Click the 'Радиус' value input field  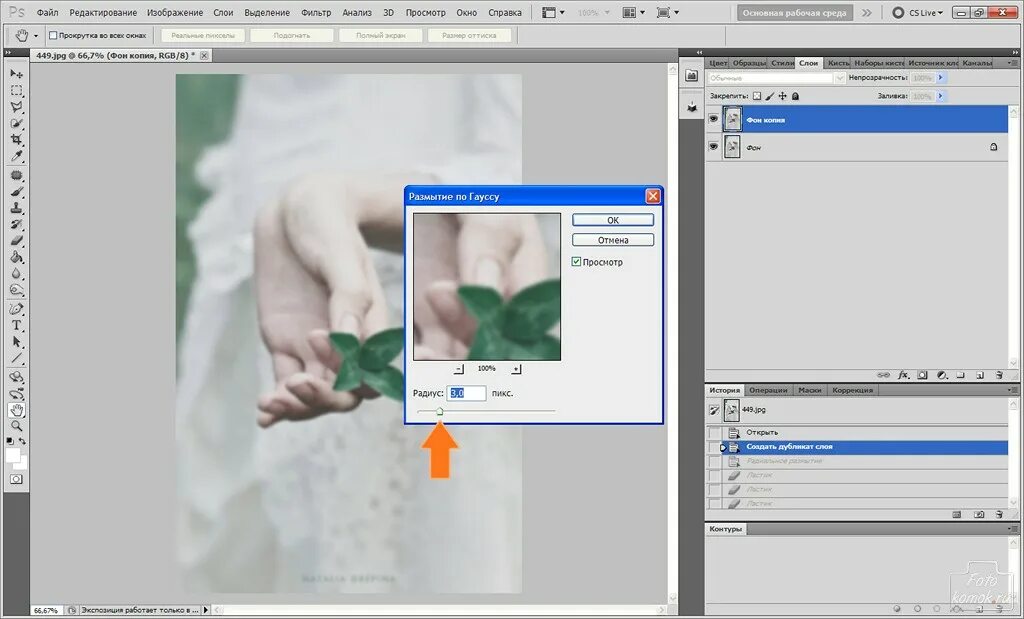pyautogui.click(x=466, y=393)
